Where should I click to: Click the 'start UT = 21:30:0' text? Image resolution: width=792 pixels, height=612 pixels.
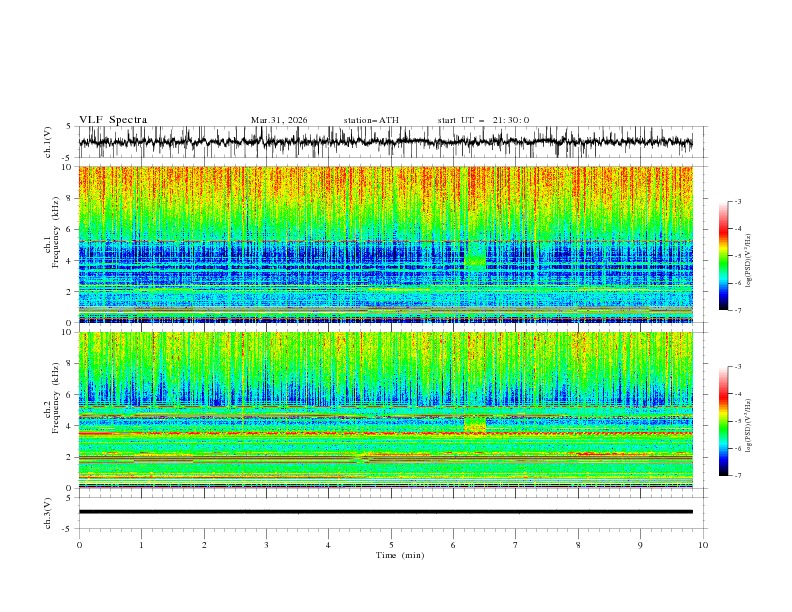(x=483, y=120)
